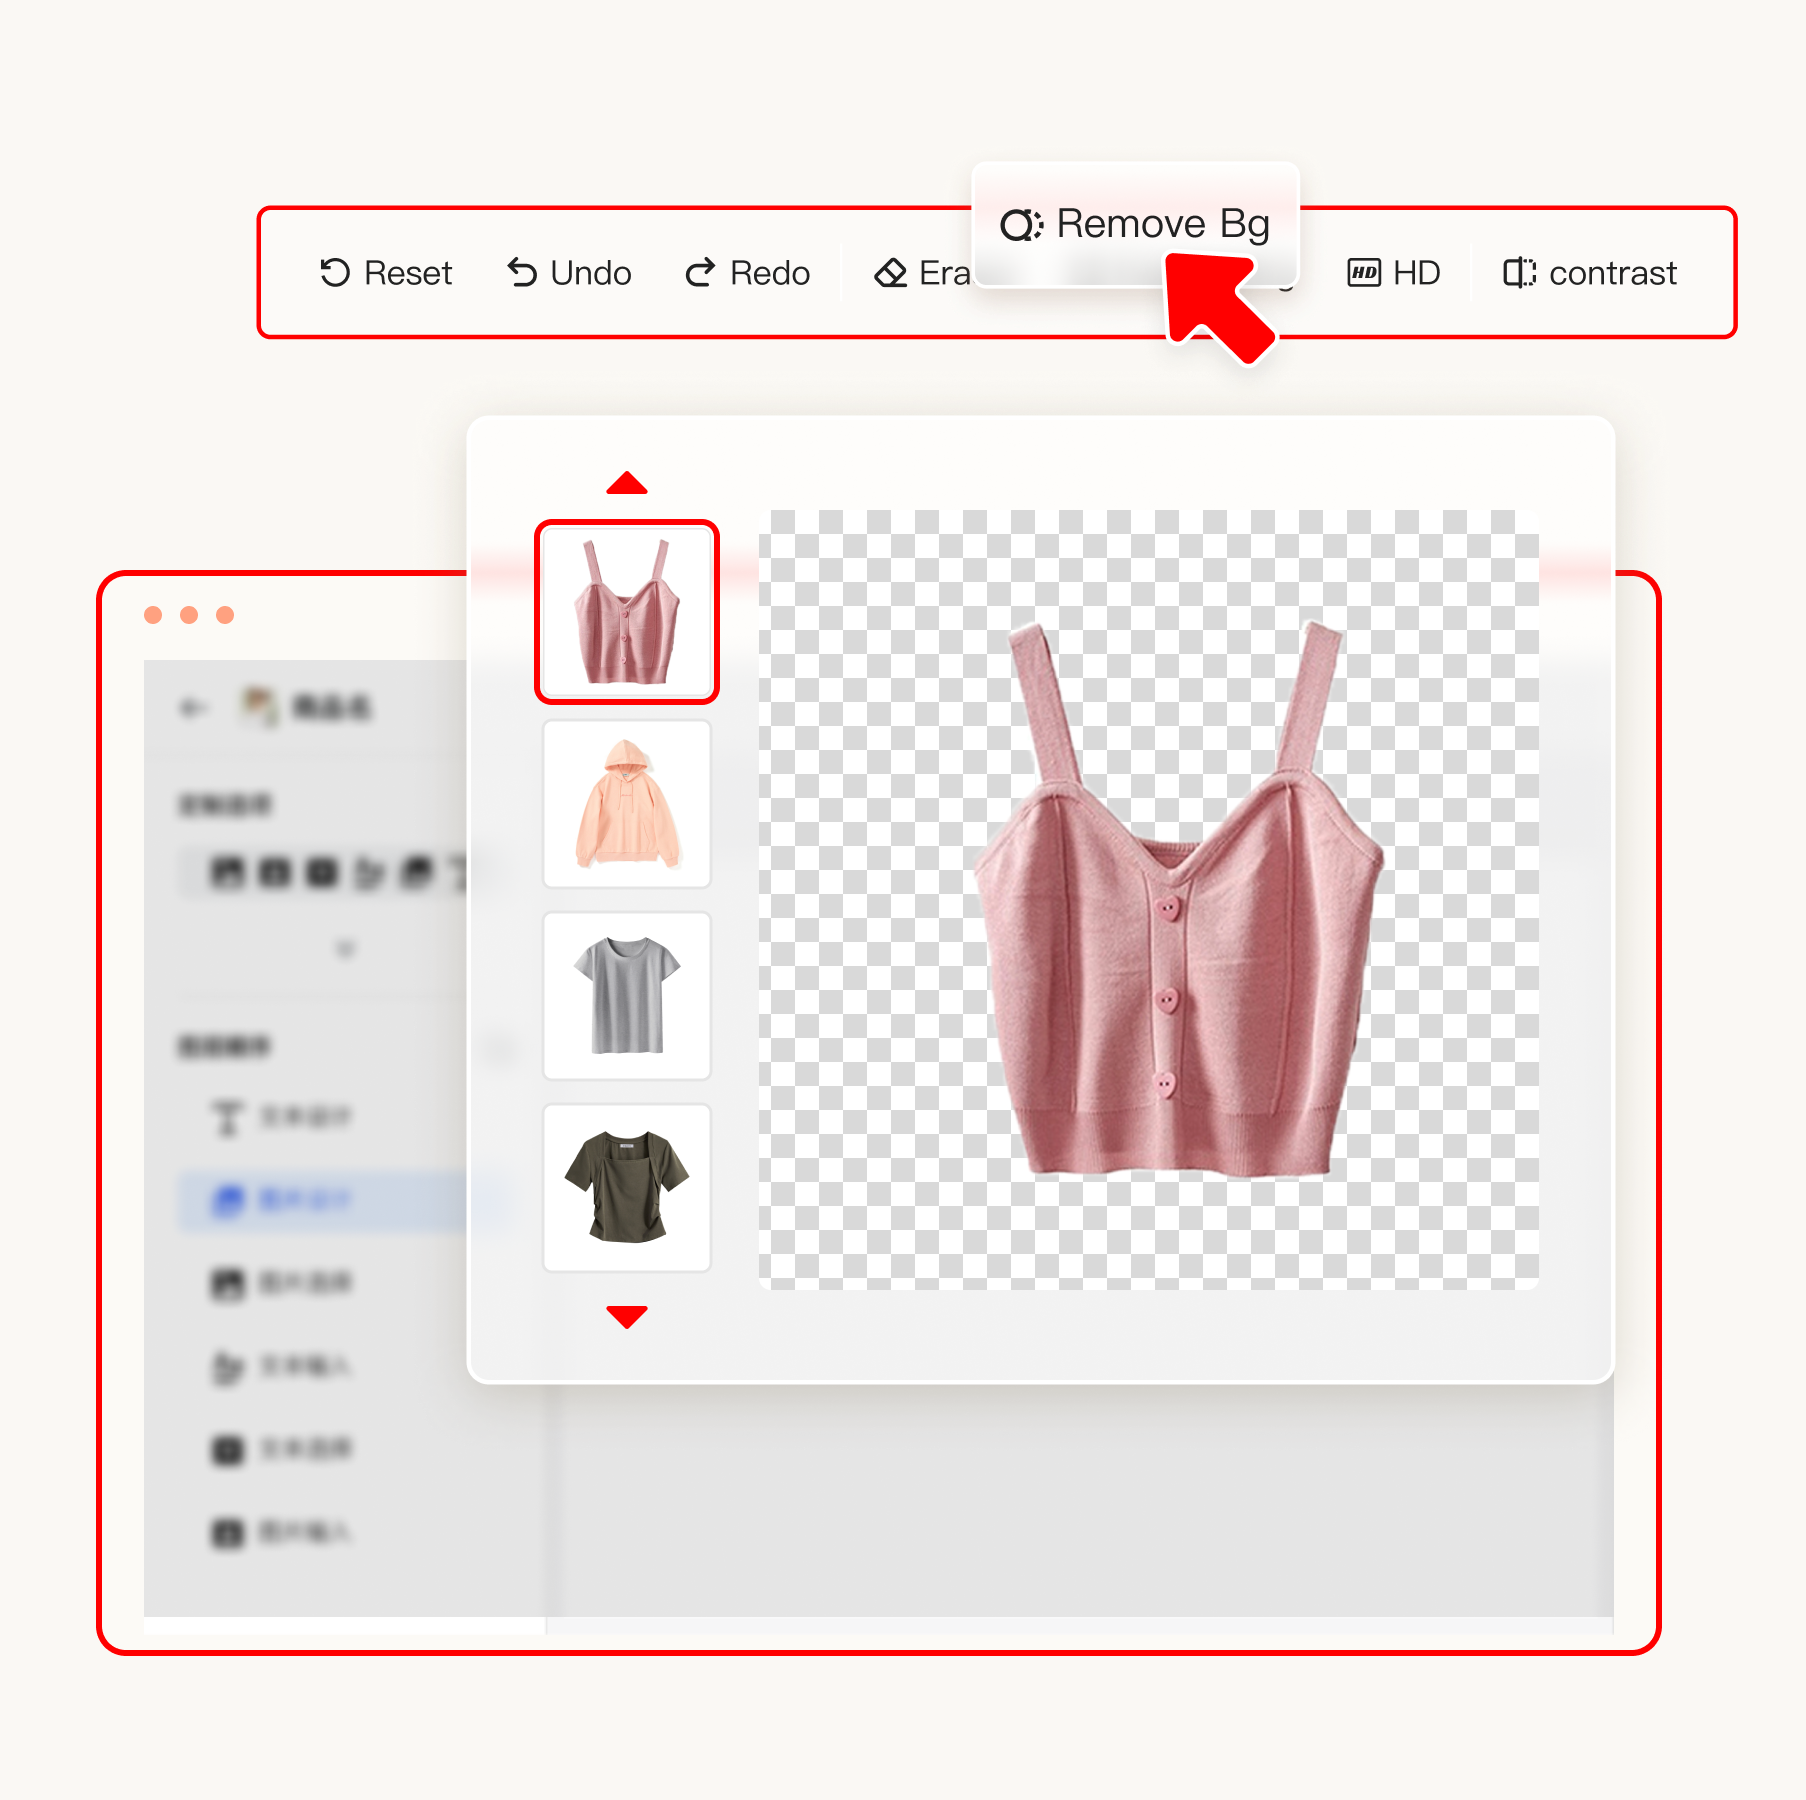The image size is (1806, 1800).
Task: Enable HD enhancement
Action: pyautogui.click(x=1394, y=273)
